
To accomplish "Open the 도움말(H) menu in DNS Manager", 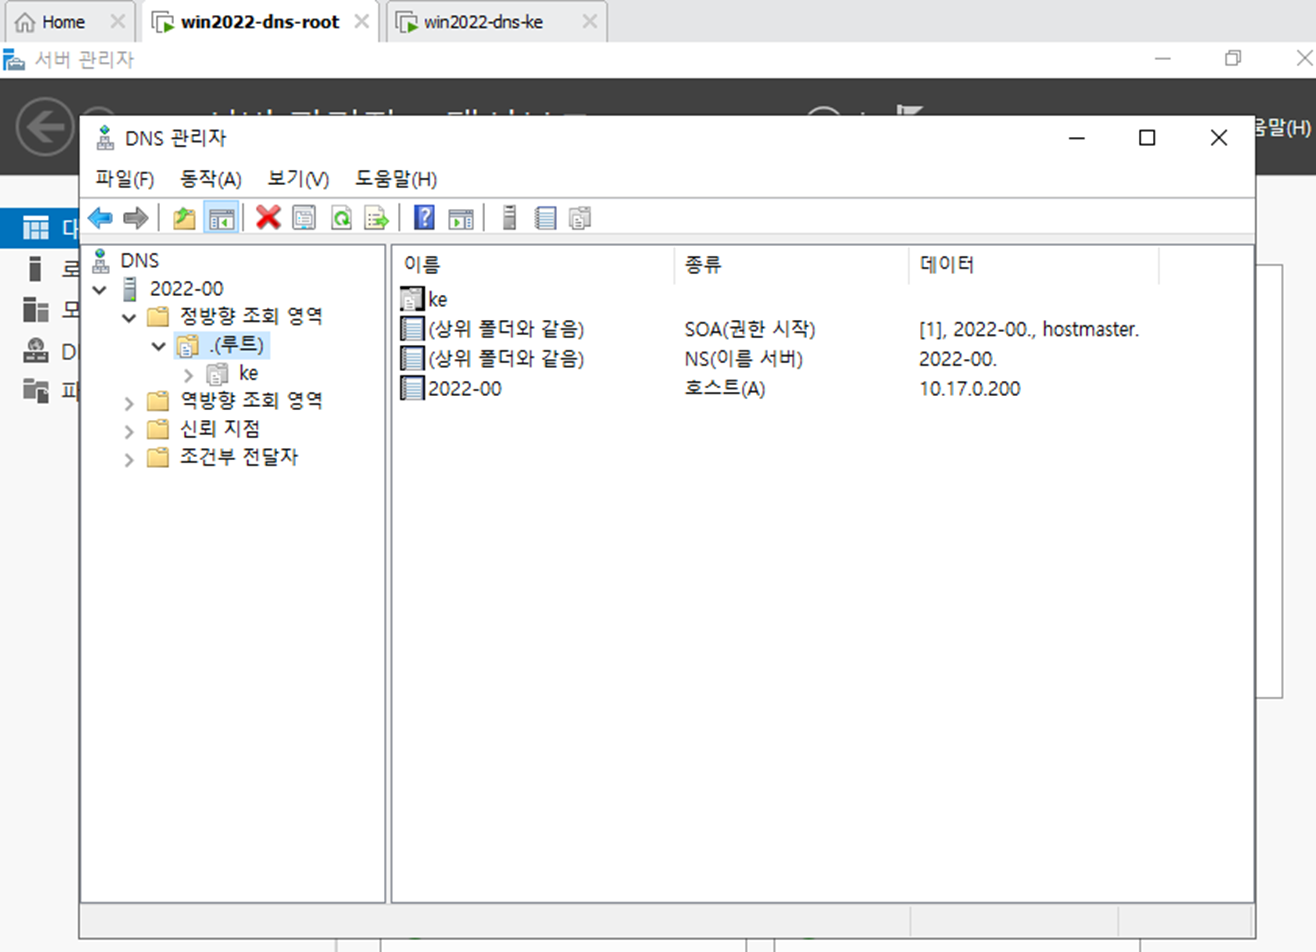I will coord(396,179).
